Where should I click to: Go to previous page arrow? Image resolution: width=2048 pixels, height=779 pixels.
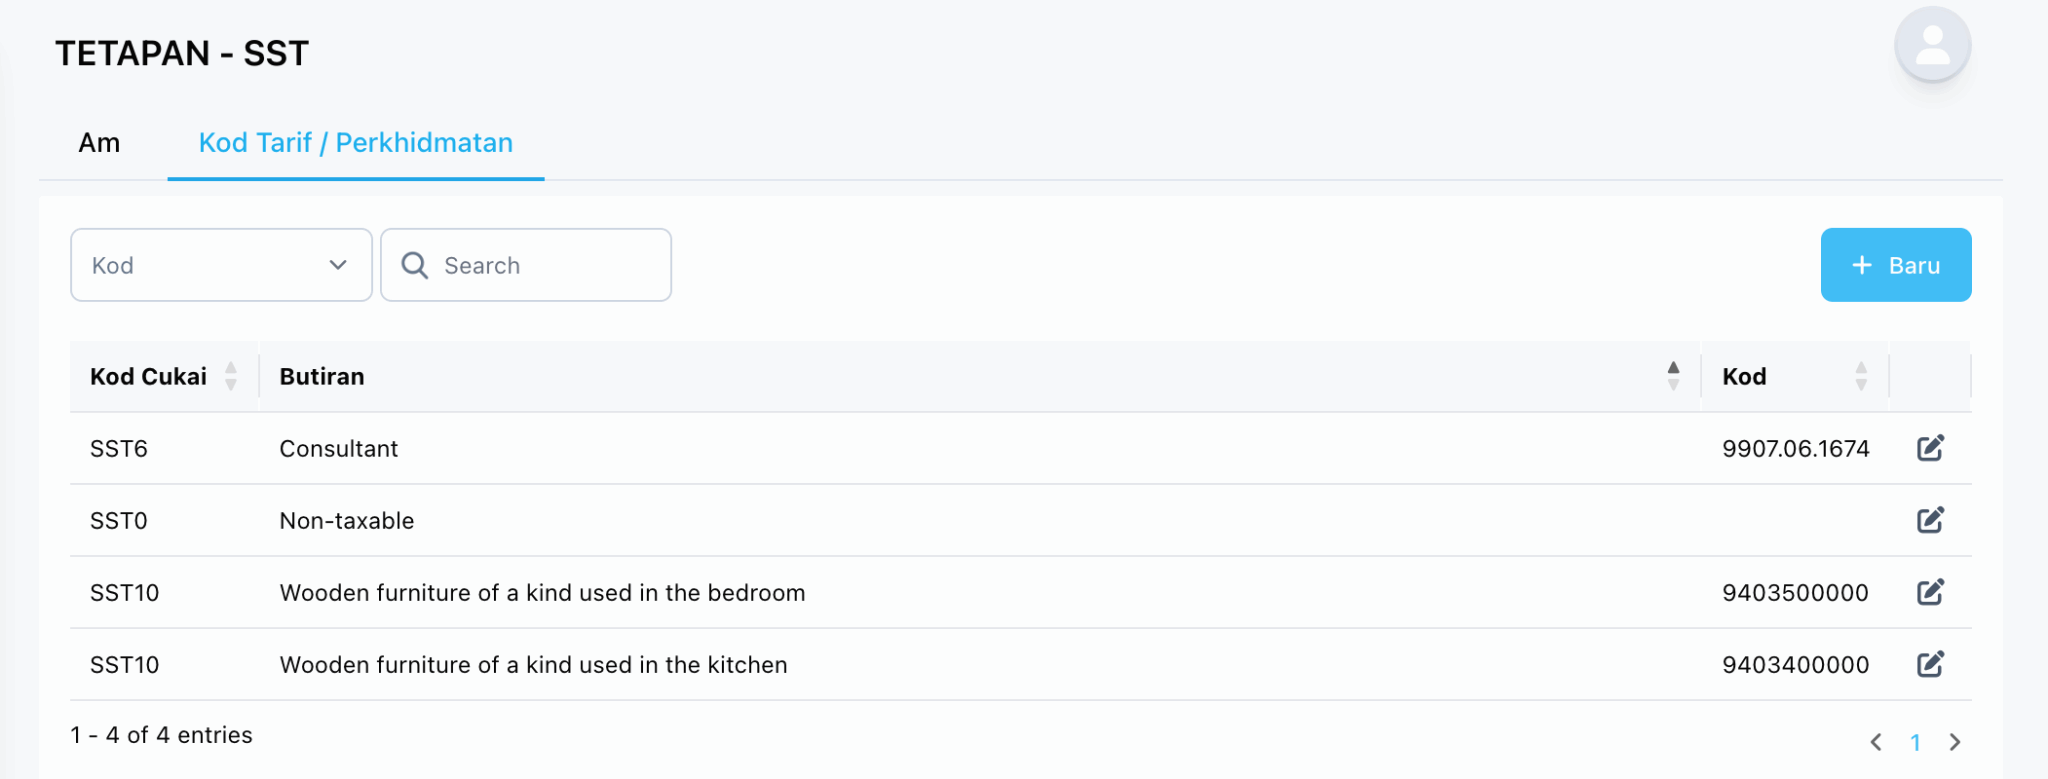pos(1876,742)
